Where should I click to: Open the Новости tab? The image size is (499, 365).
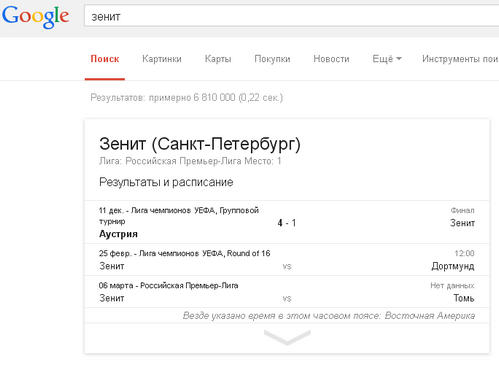tap(331, 59)
